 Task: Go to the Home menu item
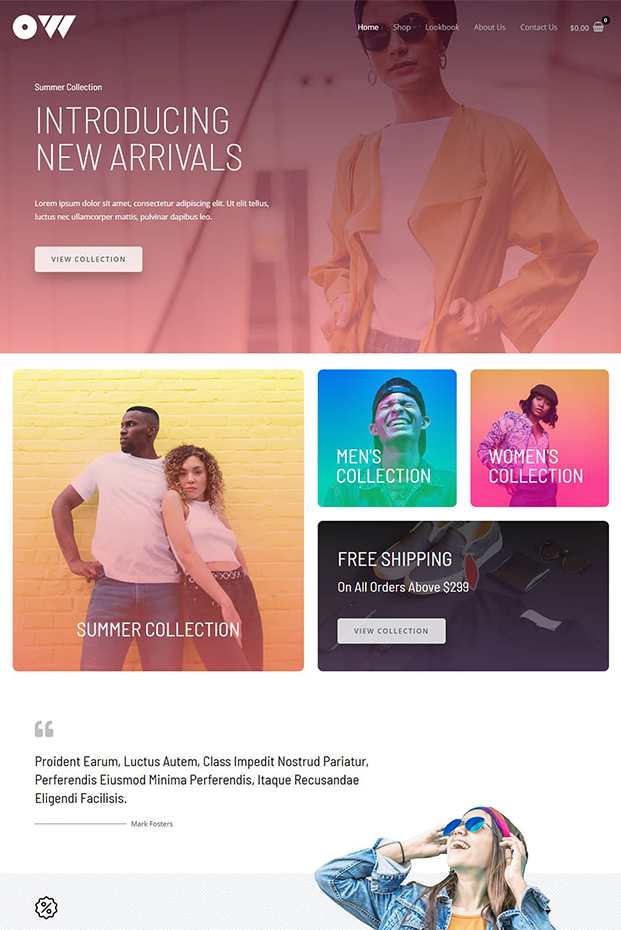pos(368,27)
